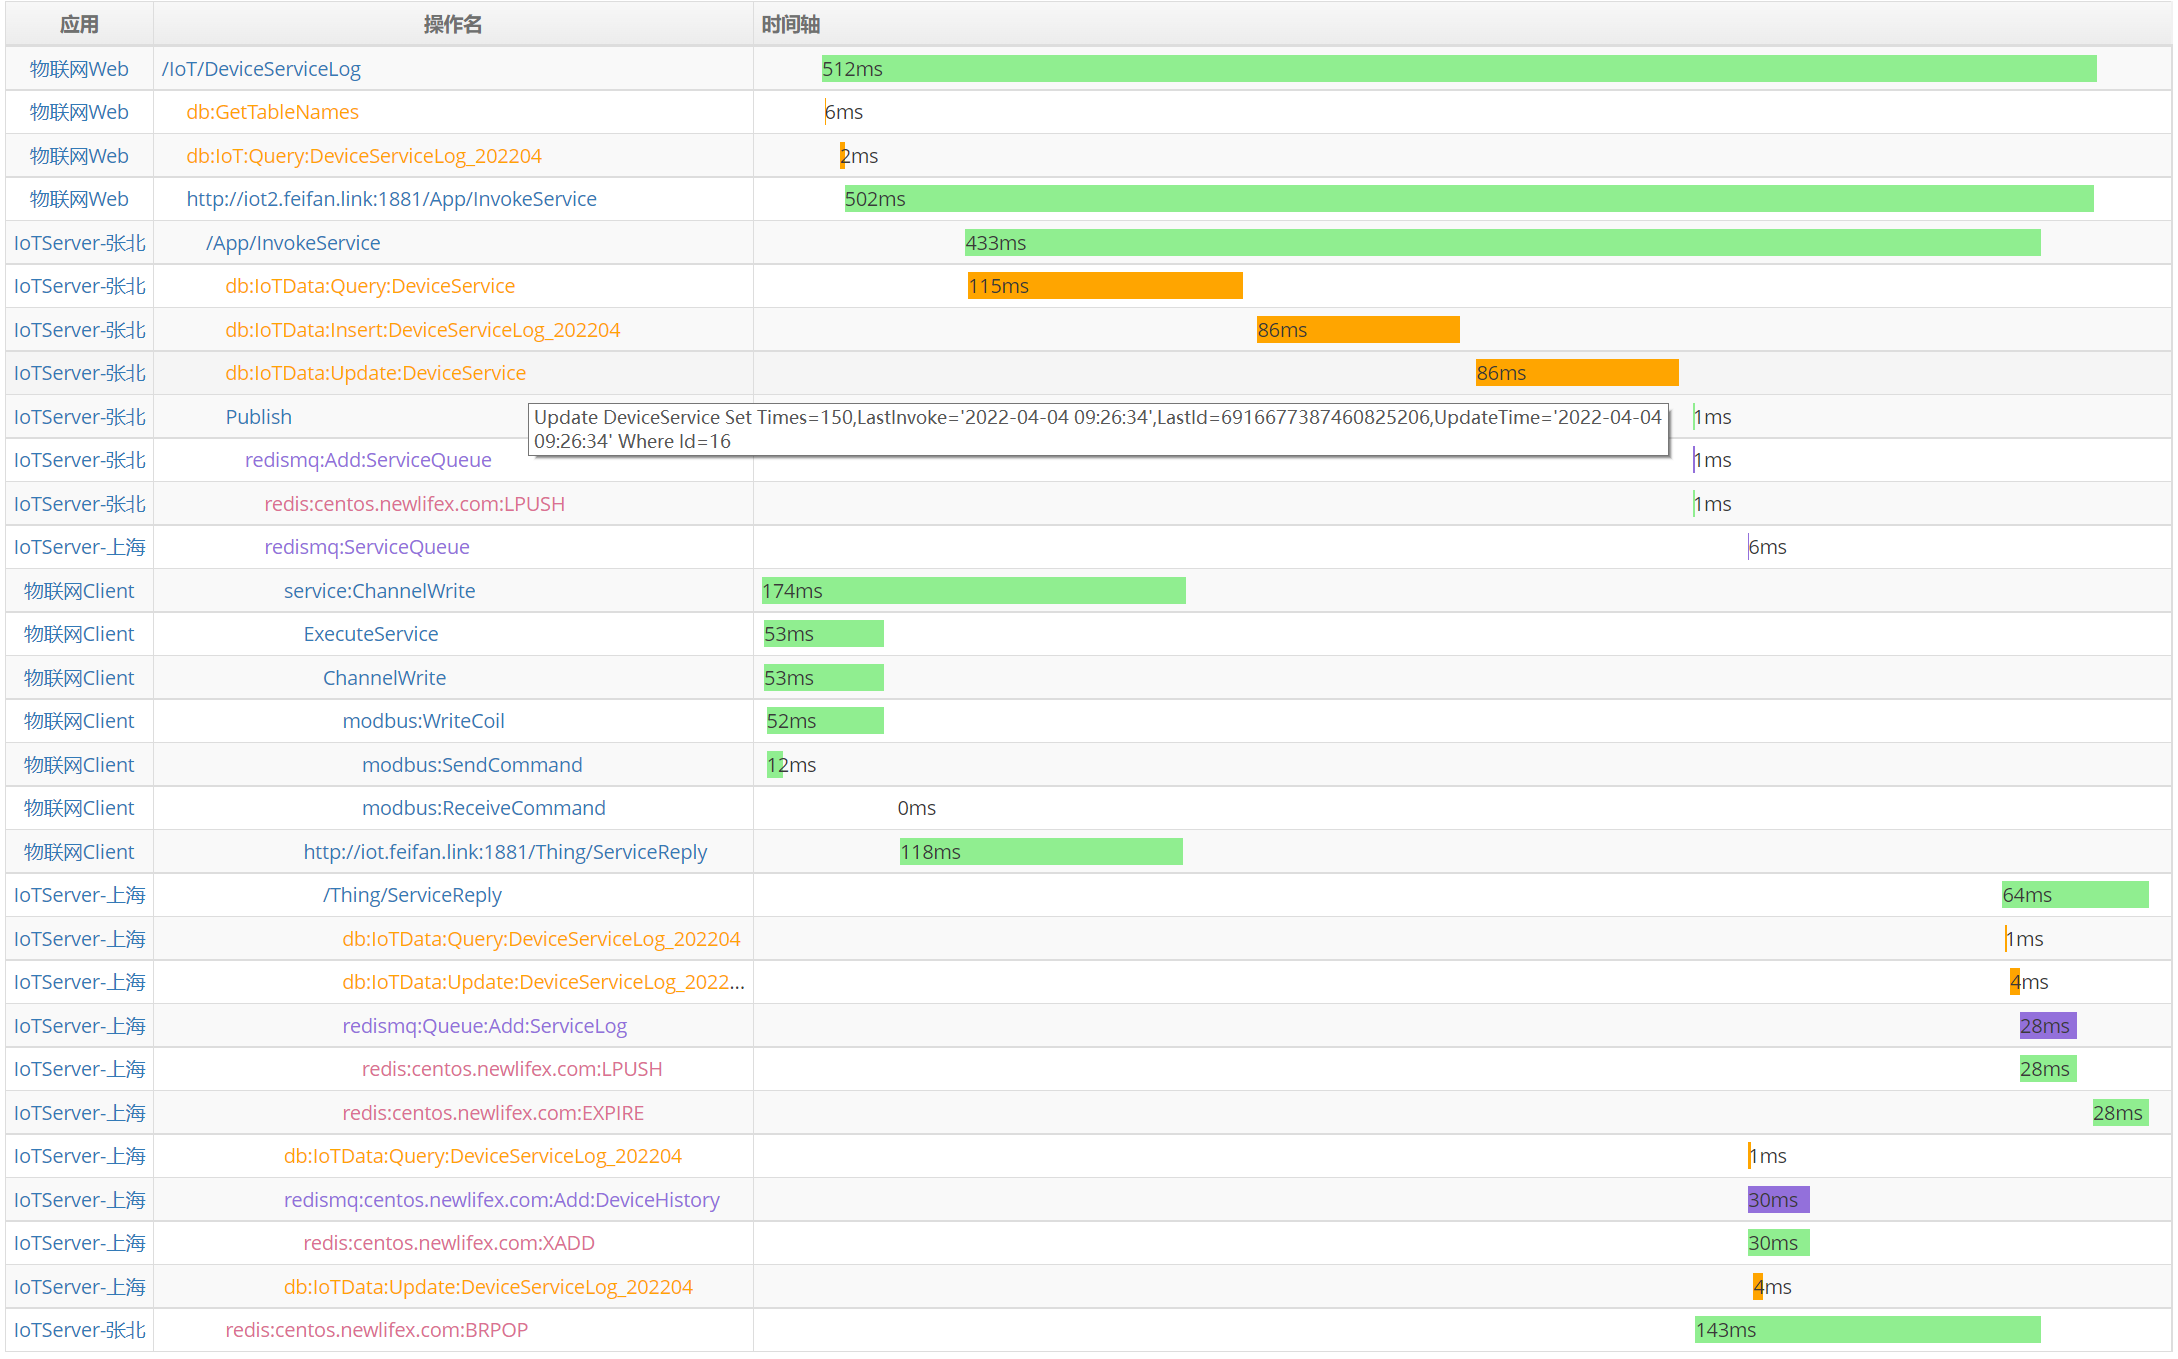
Task: Click the http://iot.feifan.link:1881/Thing/ServiceReply link
Action: [x=505, y=852]
